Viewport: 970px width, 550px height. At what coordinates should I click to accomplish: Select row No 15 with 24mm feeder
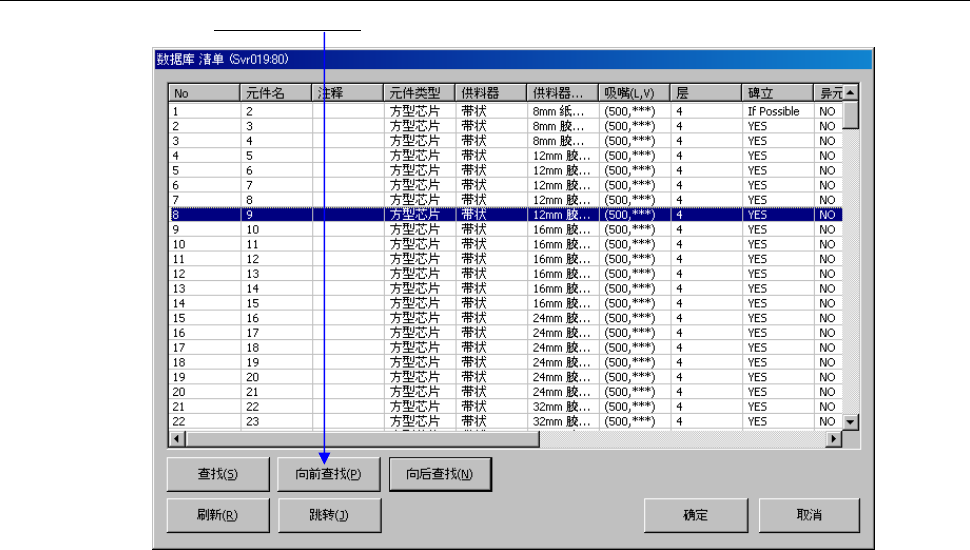pyautogui.click(x=506, y=318)
